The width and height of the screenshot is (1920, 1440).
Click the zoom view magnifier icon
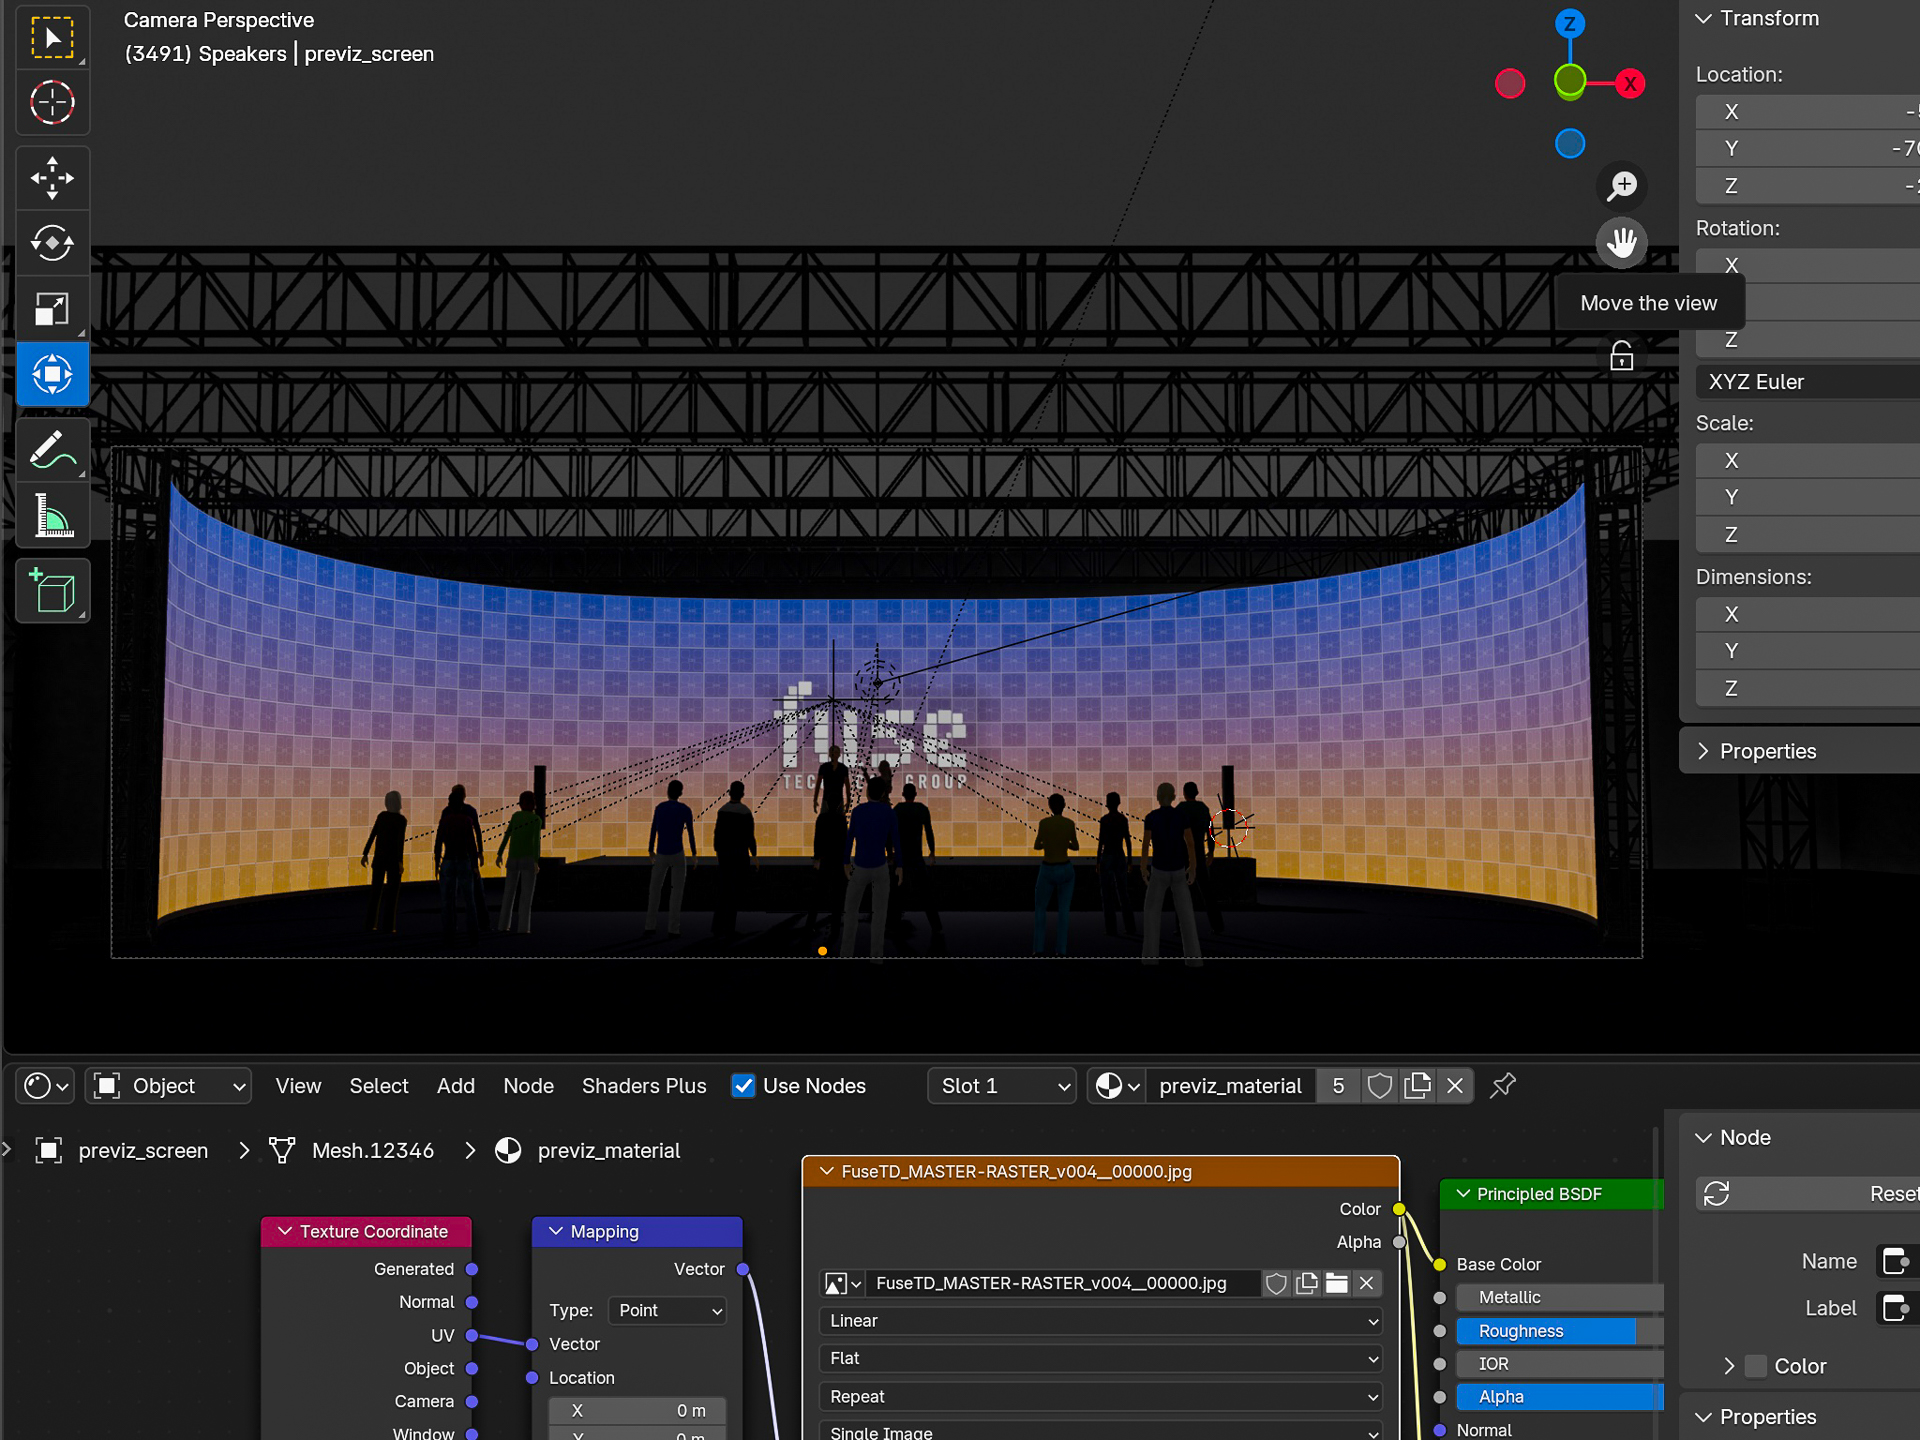(1621, 186)
